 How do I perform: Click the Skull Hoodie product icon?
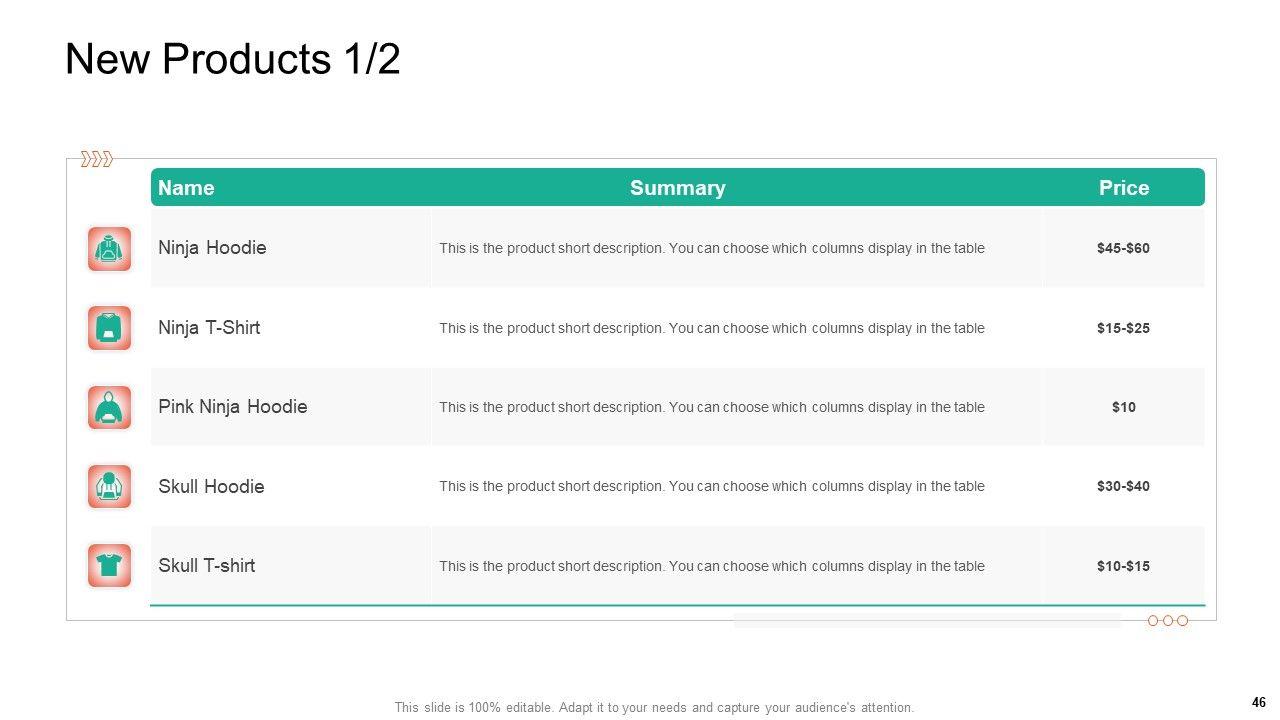[109, 486]
